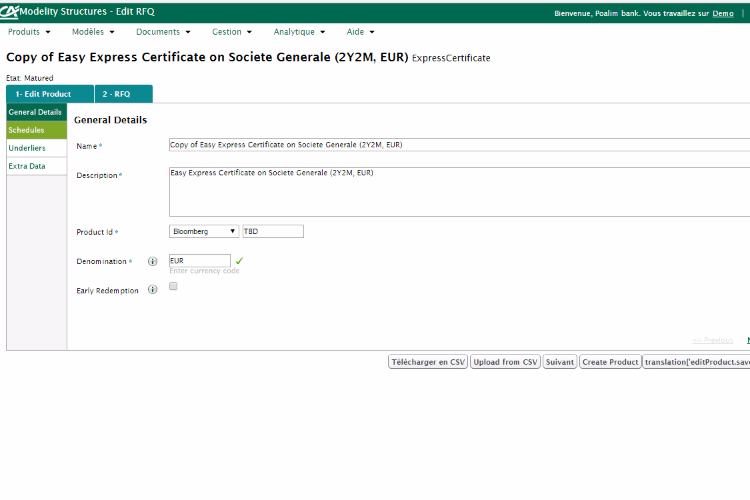The width and height of the screenshot is (750, 500).
Task: Open the Demo link in the header
Action: 723,13
